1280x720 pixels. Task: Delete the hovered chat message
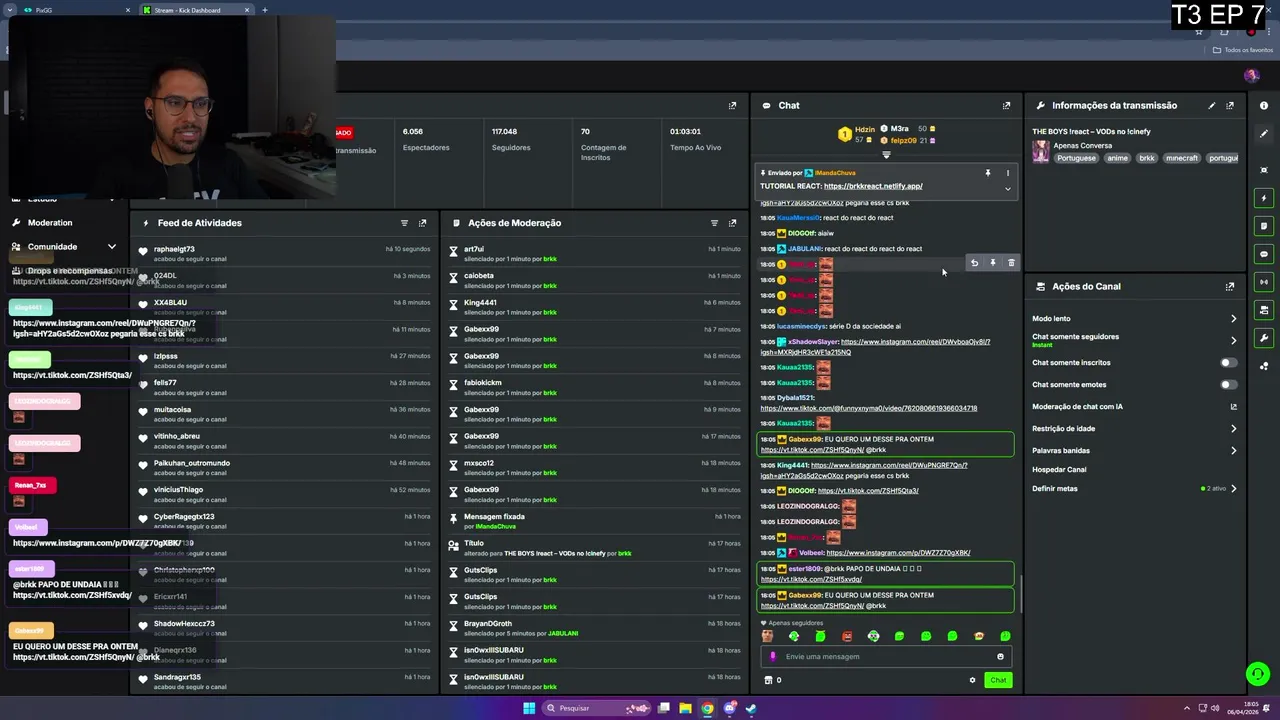[x=1011, y=263]
